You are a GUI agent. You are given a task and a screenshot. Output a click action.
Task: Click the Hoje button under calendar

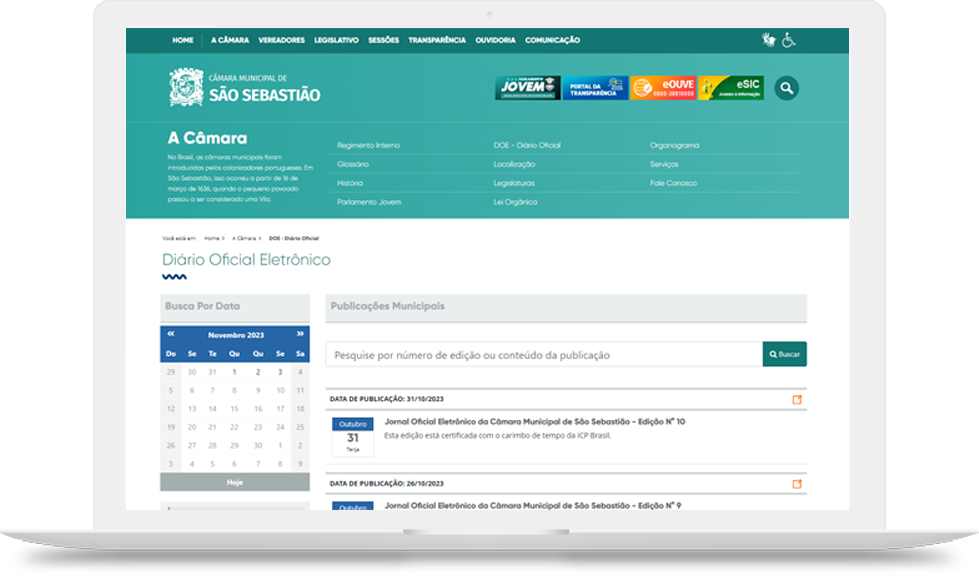(x=235, y=482)
